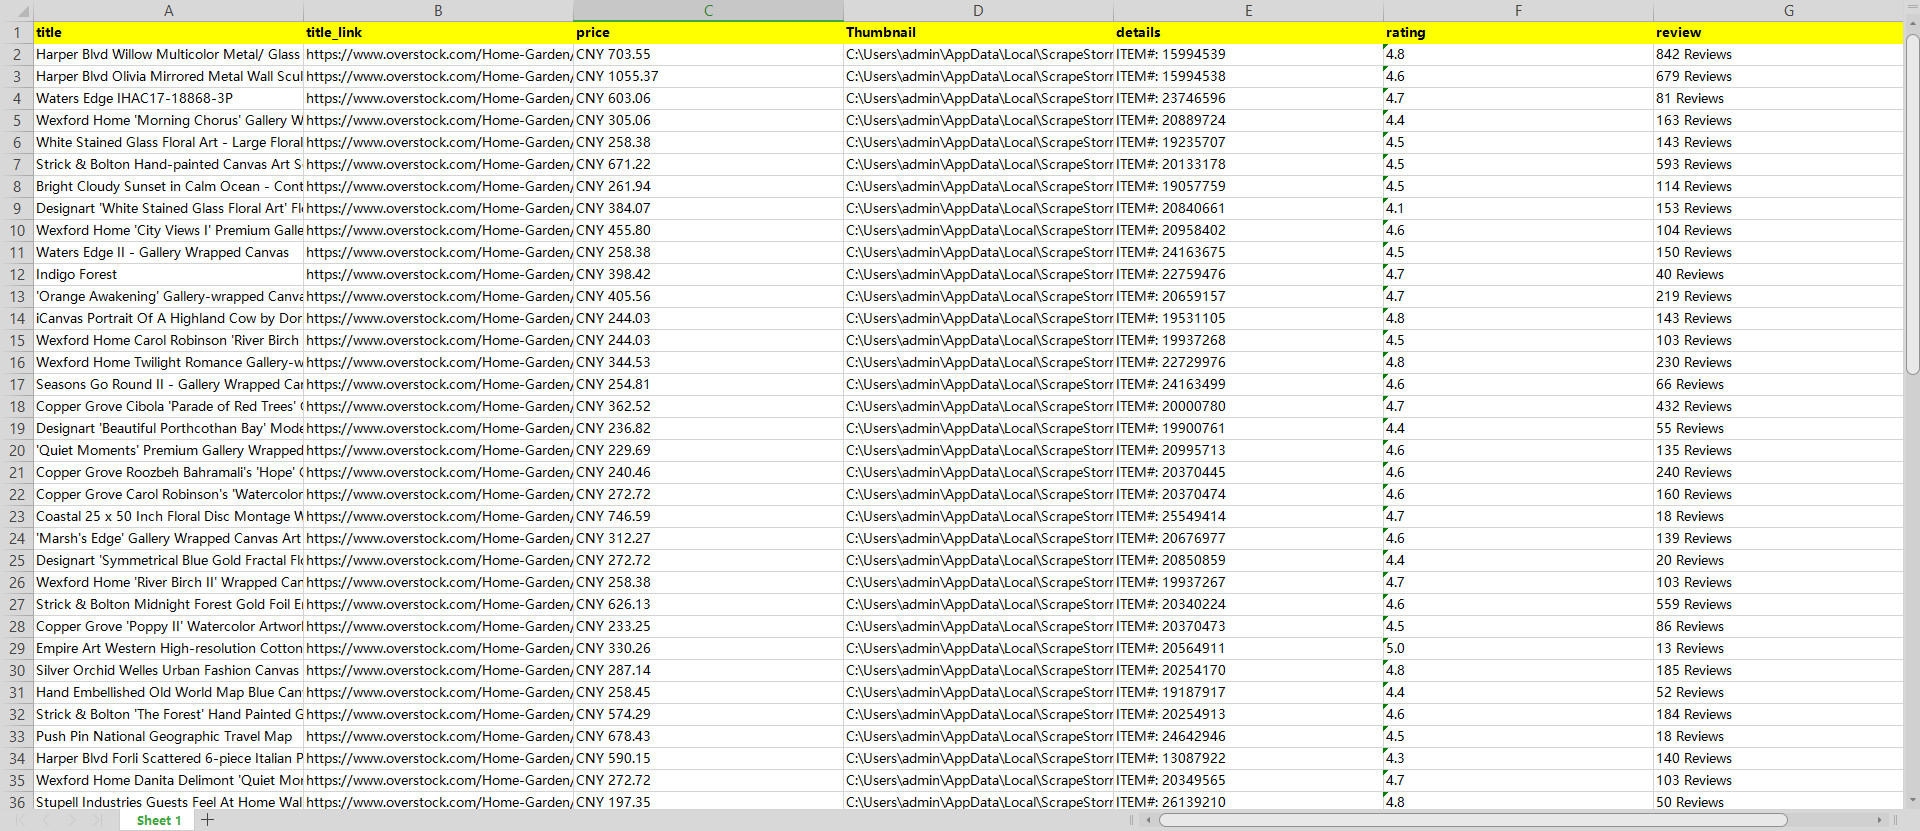Select column F header
Viewport: 1920px width, 831px height.
pos(1518,11)
